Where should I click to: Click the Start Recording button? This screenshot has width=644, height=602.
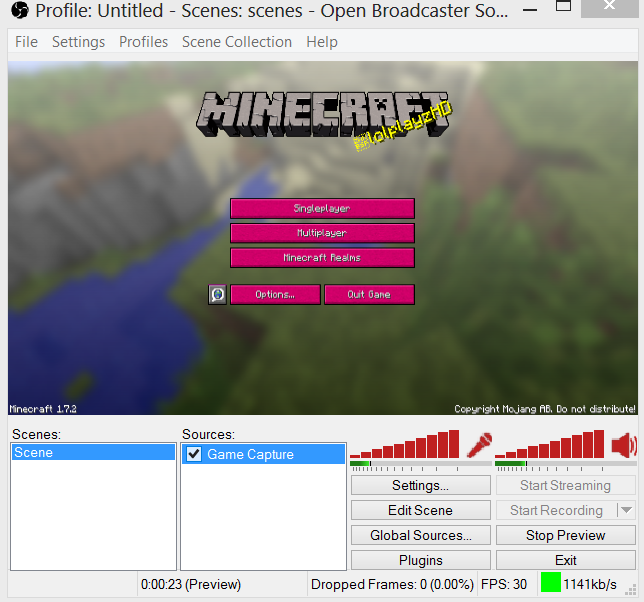[x=557, y=510]
